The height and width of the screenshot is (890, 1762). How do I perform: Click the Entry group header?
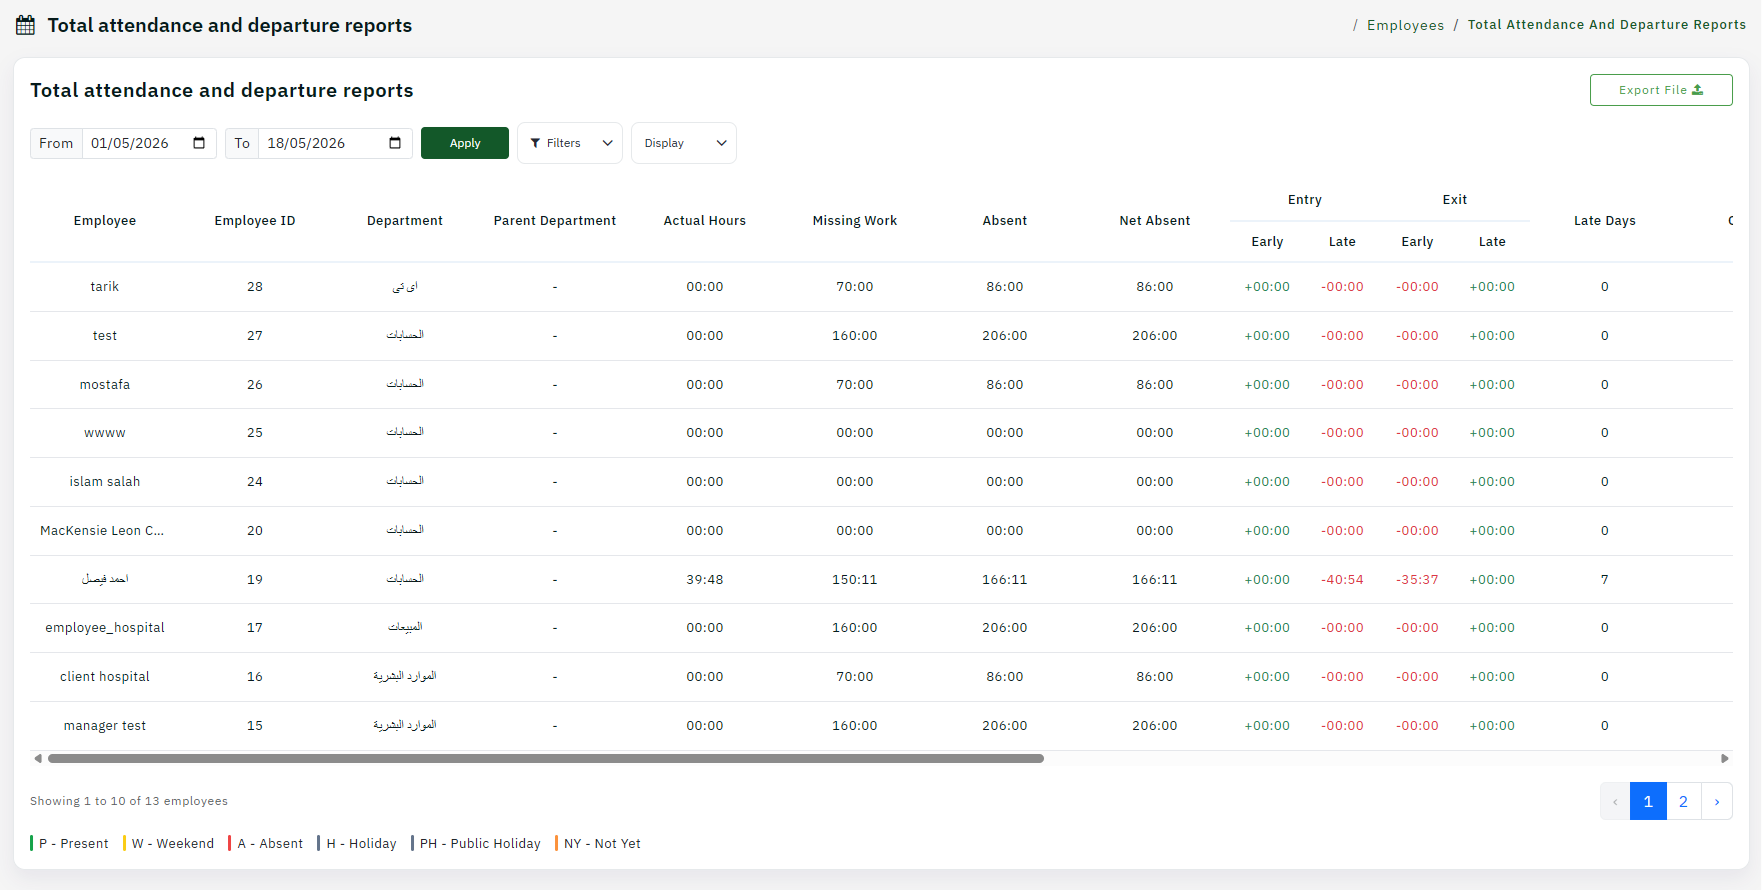point(1305,200)
